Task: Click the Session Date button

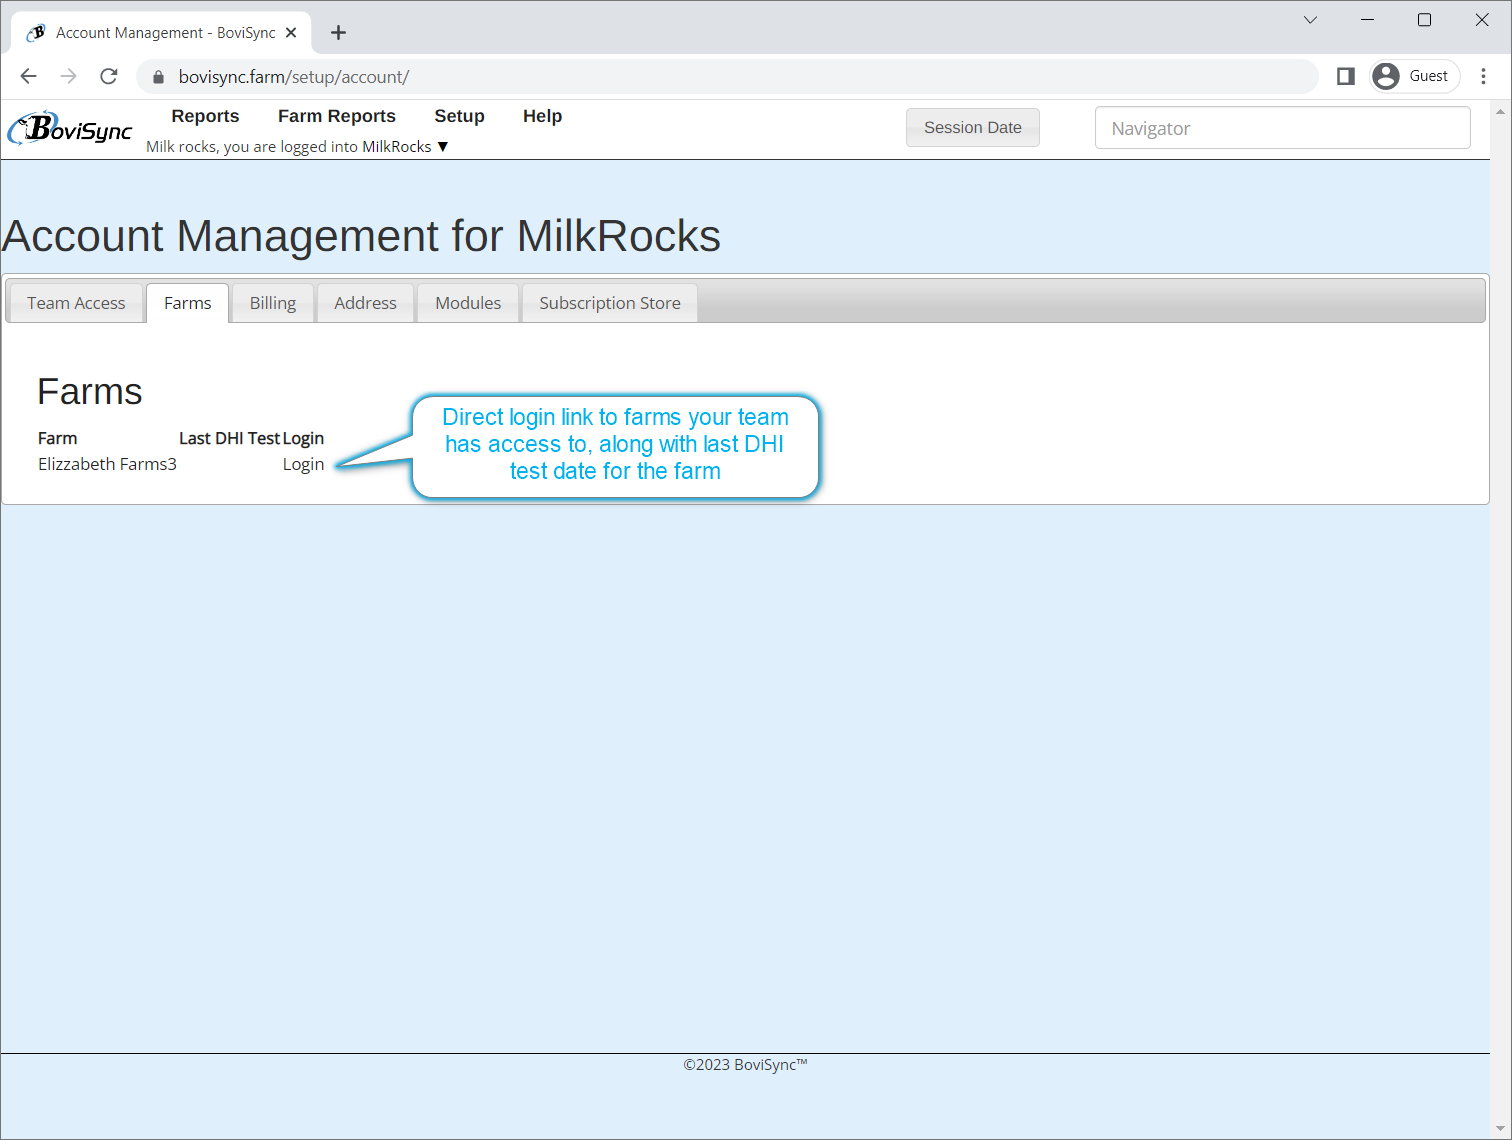Action: coord(973,128)
